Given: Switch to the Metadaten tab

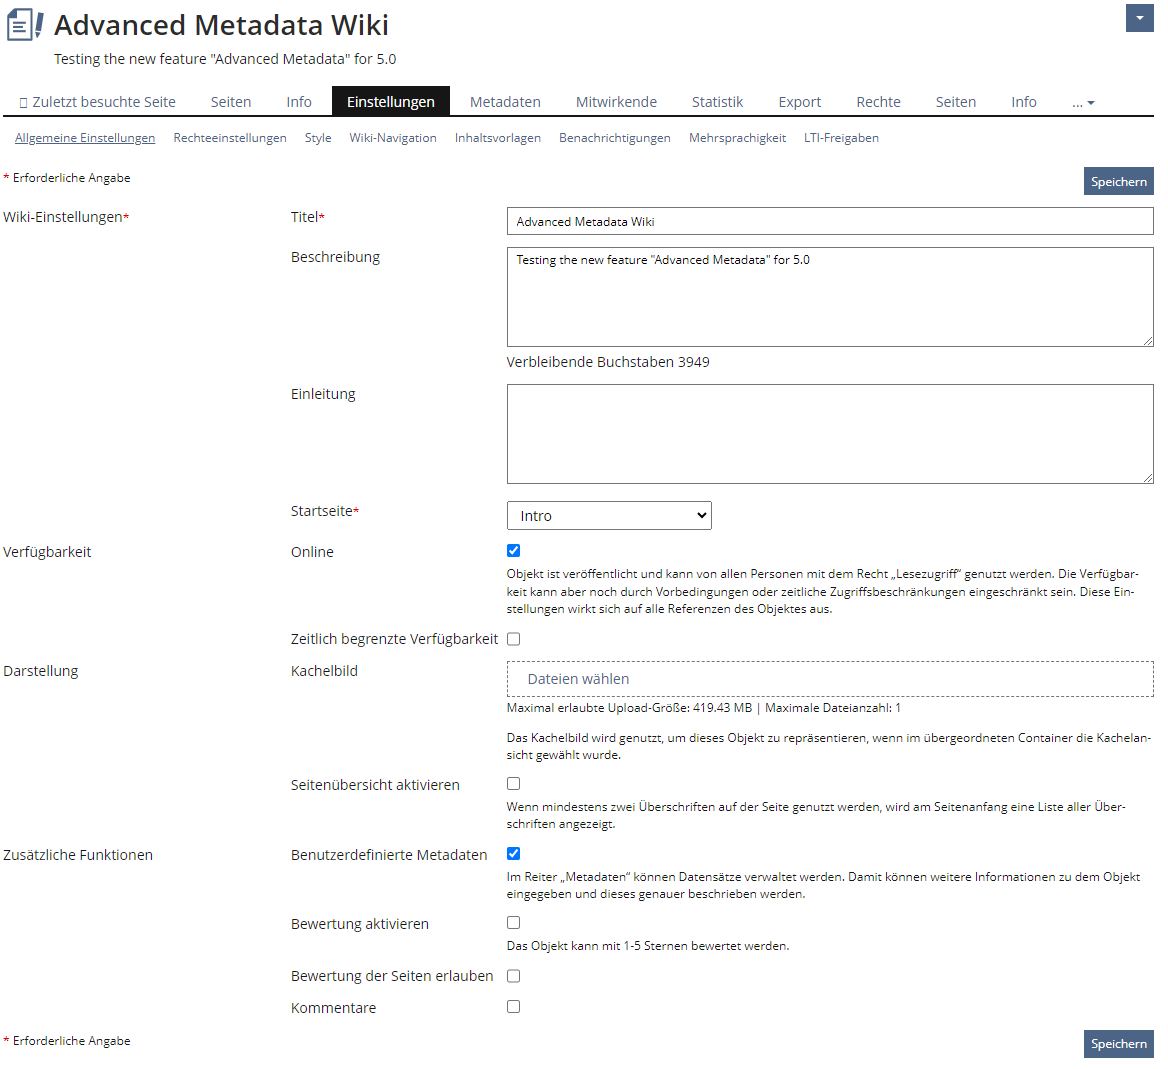Looking at the screenshot, I should pos(505,102).
